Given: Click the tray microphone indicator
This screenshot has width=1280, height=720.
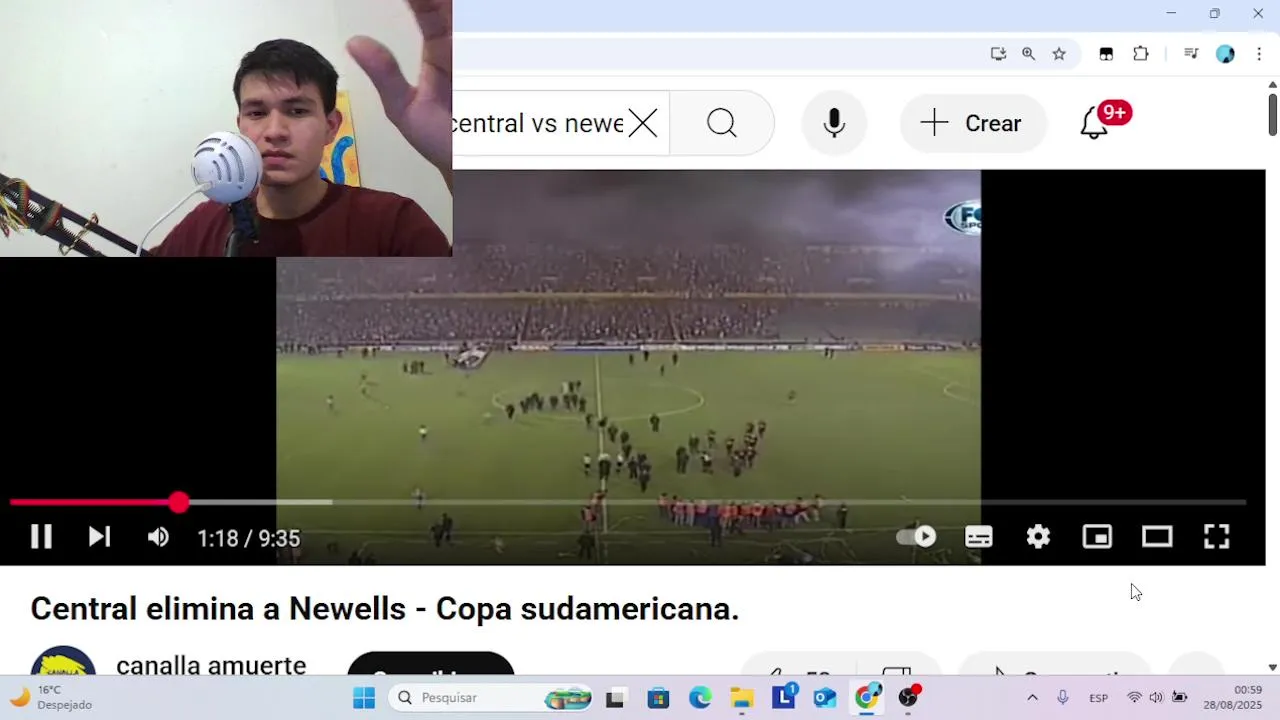Looking at the screenshot, I should click(x=1062, y=697).
